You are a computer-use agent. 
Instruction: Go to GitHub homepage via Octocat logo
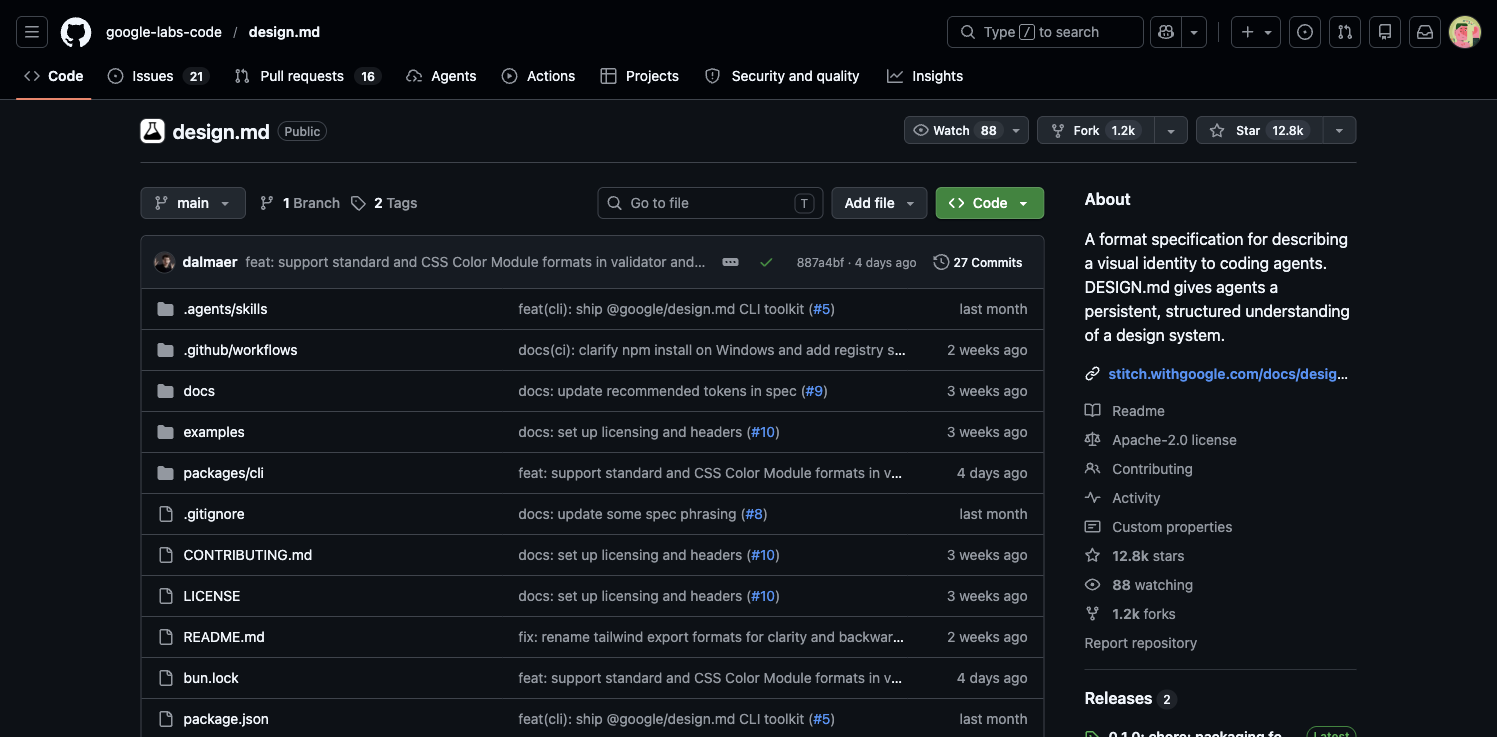point(76,32)
